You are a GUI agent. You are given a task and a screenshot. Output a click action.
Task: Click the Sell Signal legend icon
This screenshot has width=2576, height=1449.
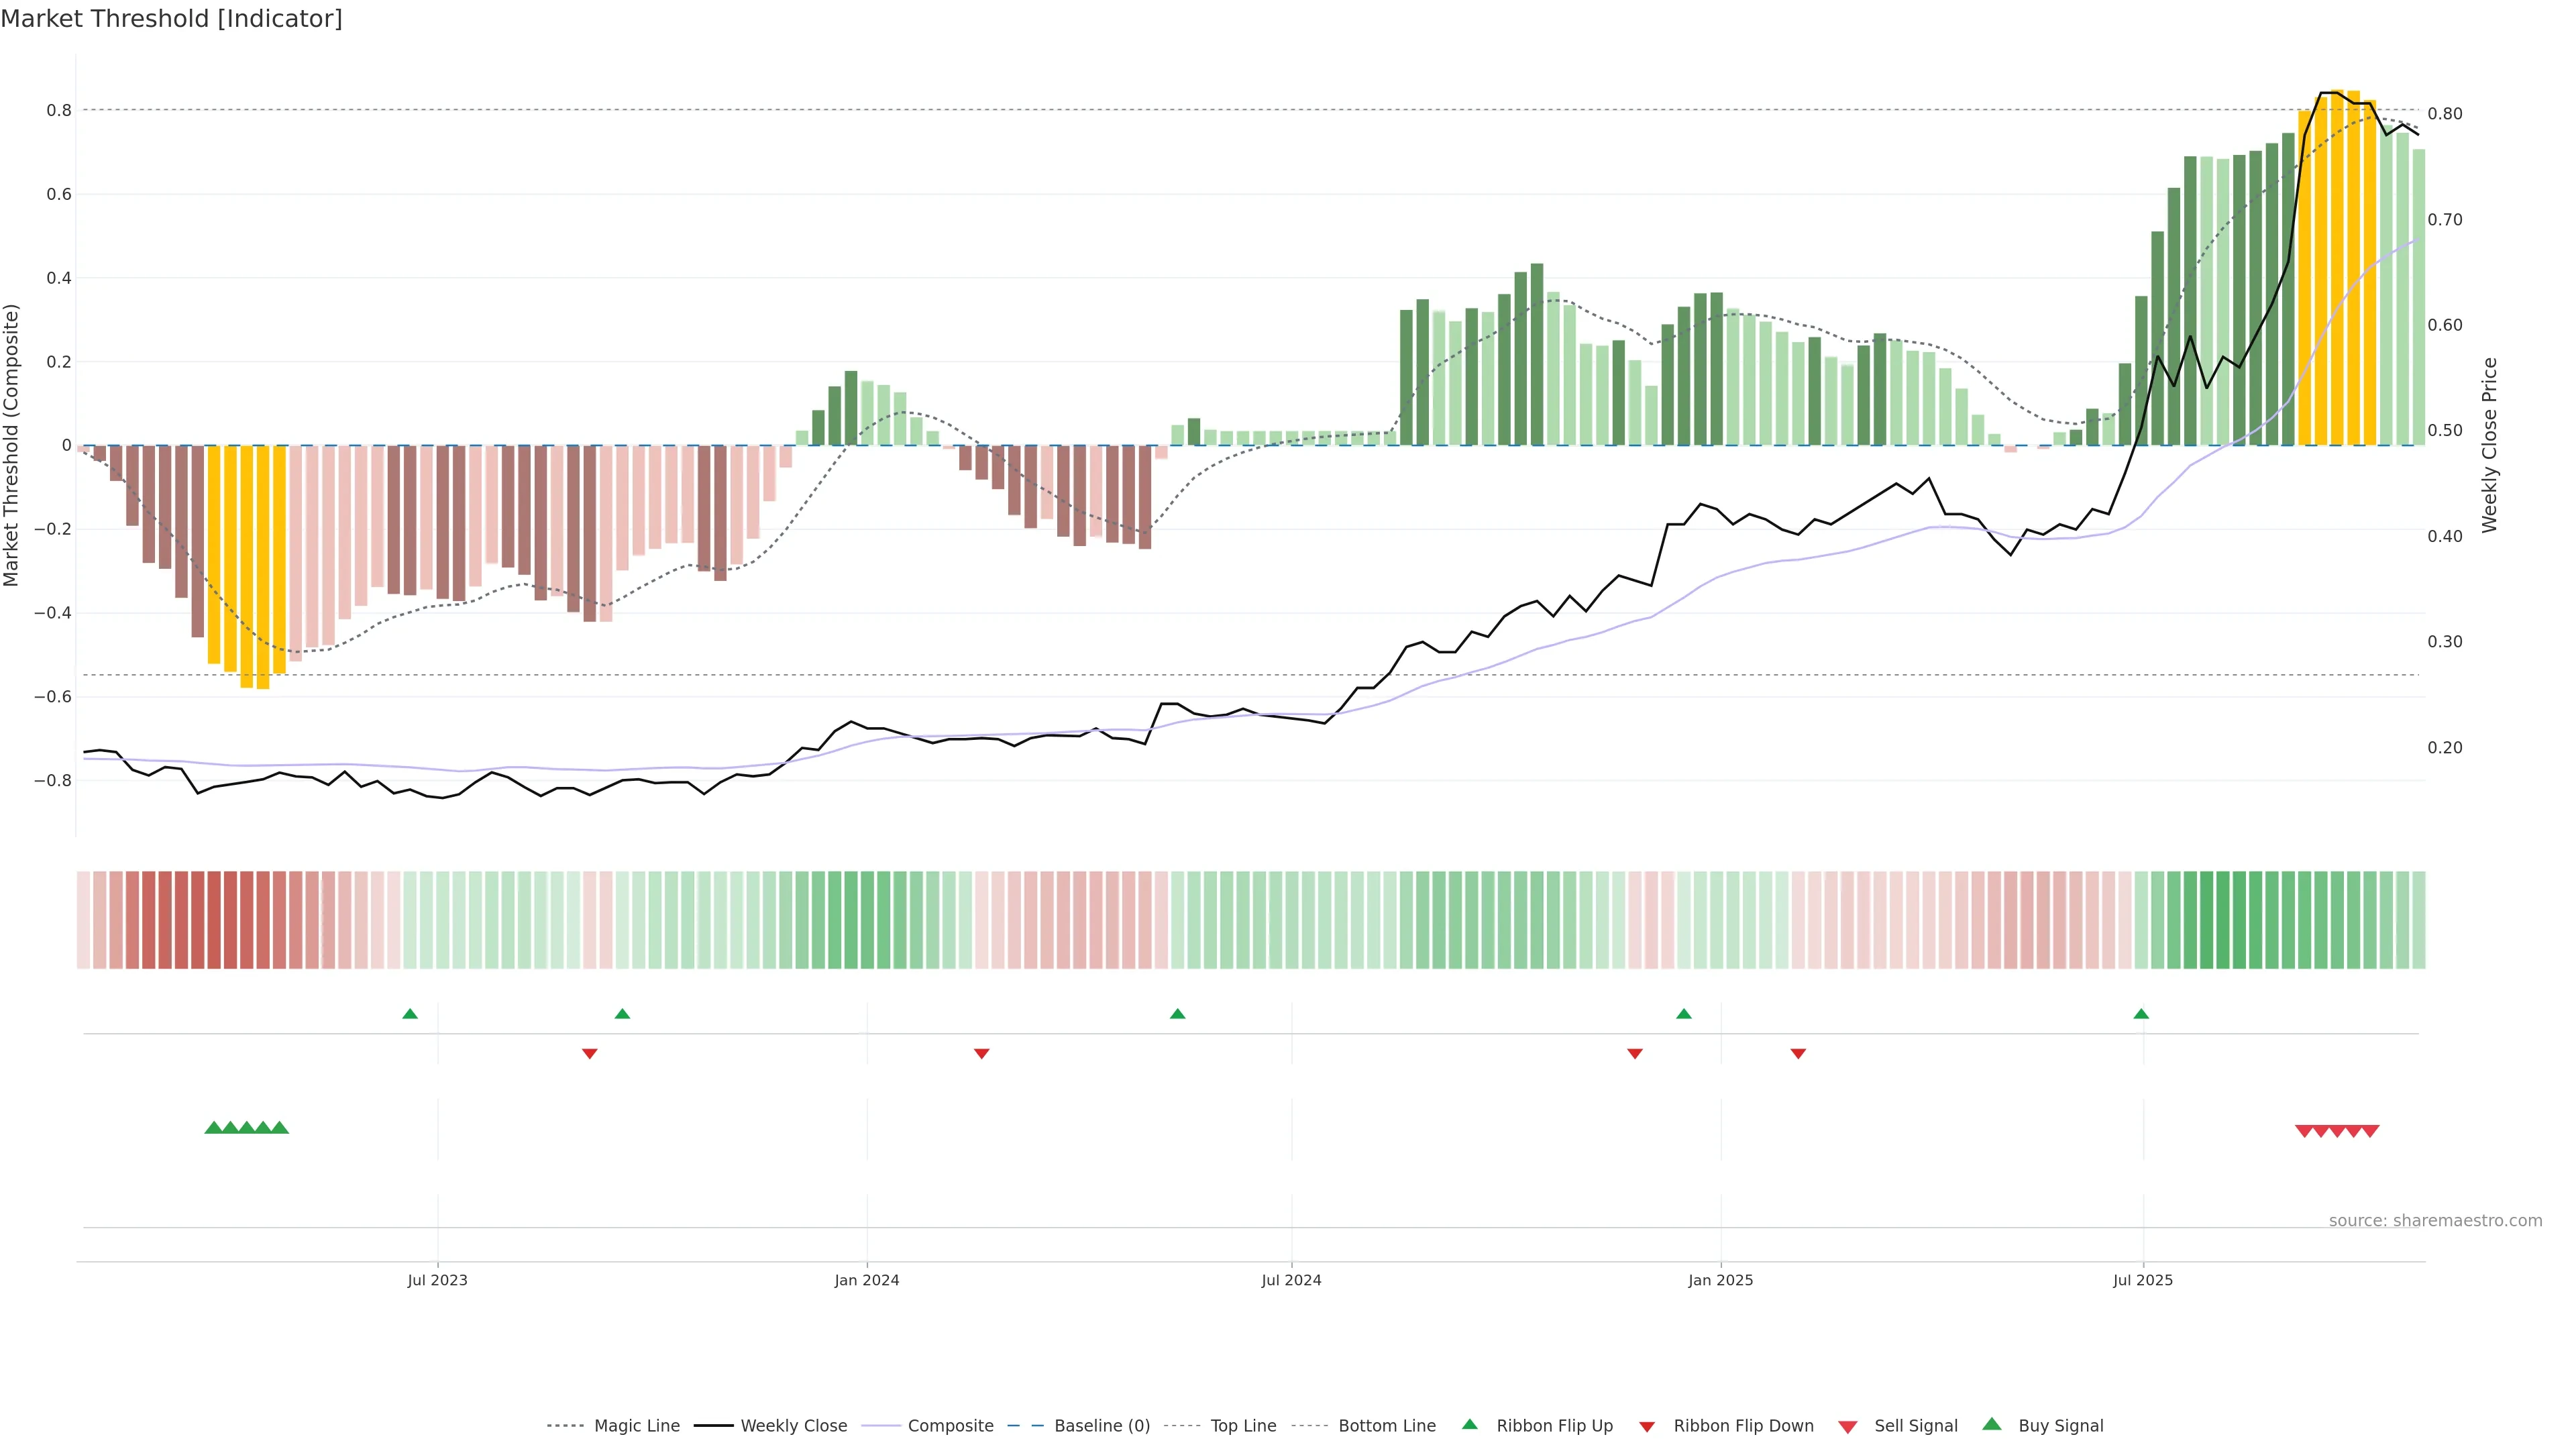click(1847, 1427)
